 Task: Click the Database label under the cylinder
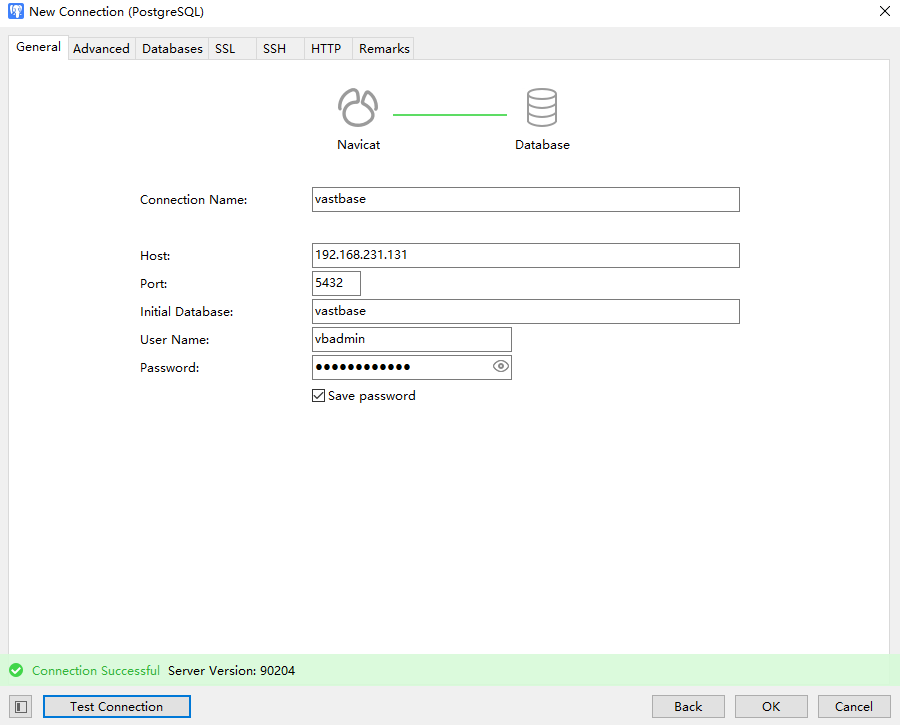tap(542, 145)
